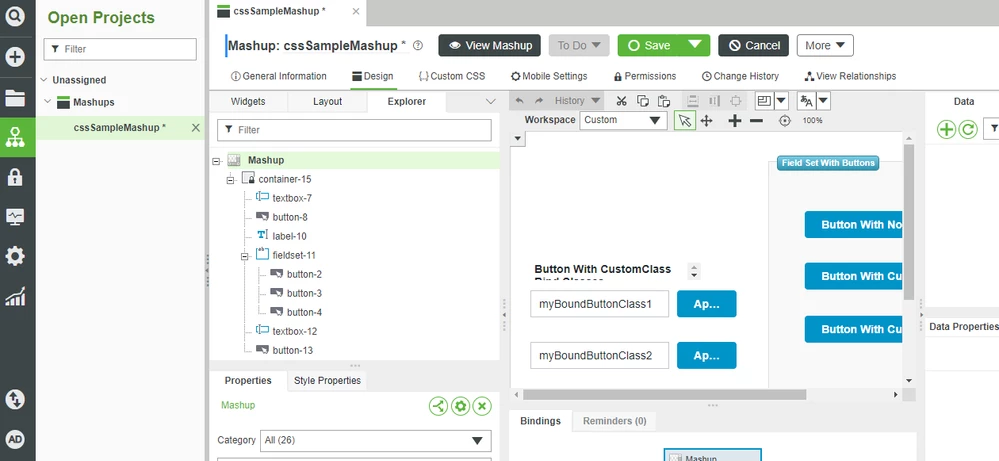The image size is (999, 461).
Task: Click the redo arrow in toolbar
Action: tap(539, 101)
